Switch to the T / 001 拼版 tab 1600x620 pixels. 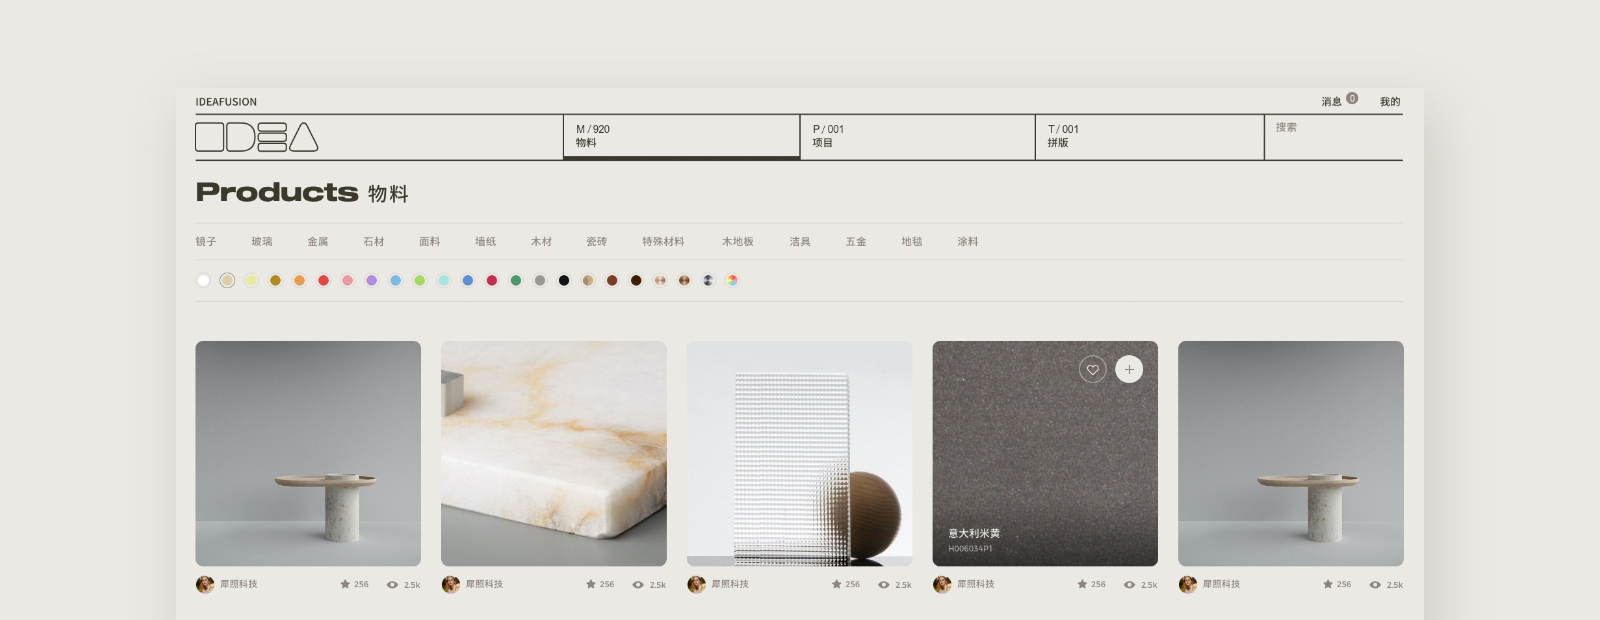(x=1149, y=136)
